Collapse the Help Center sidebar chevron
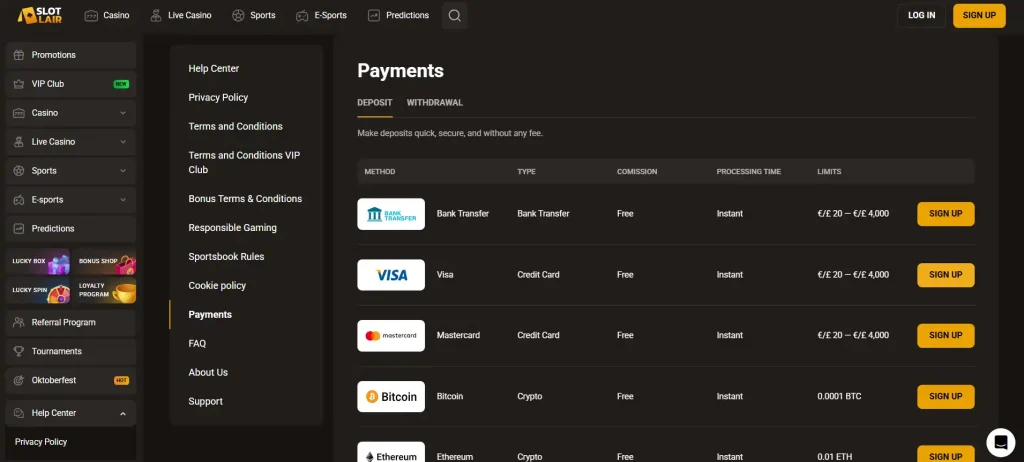The image size is (1024, 462). (123, 413)
